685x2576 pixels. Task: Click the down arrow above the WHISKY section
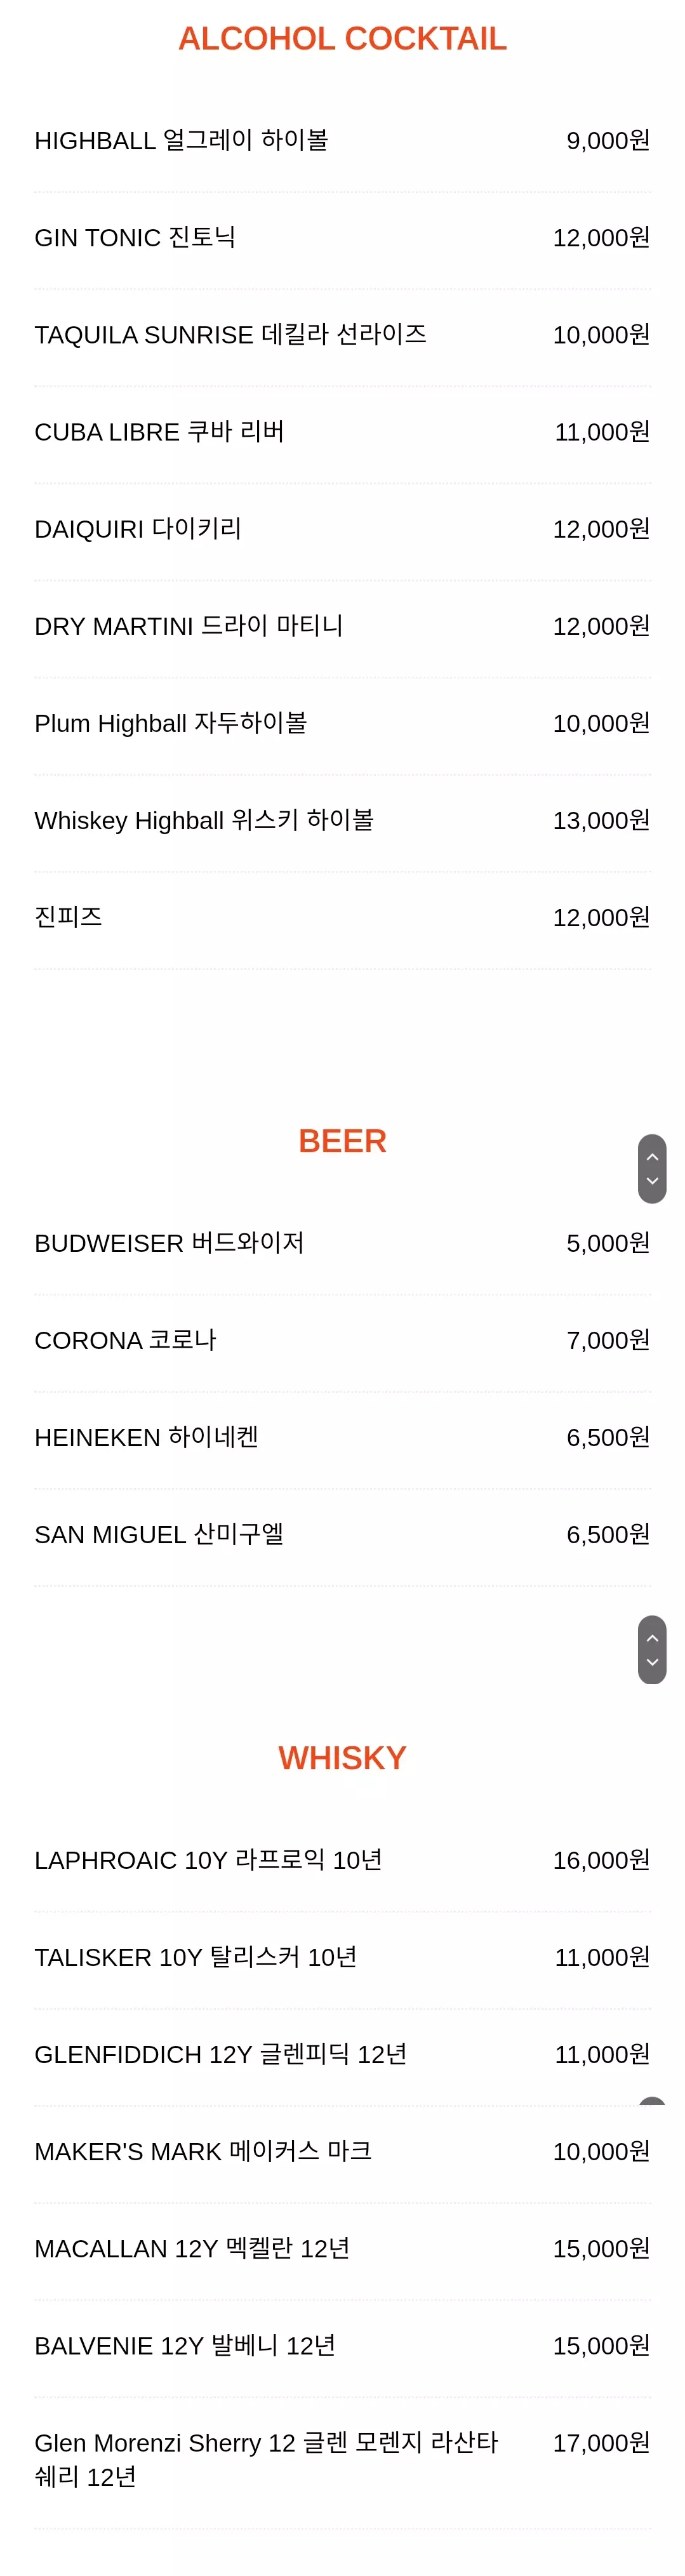pos(651,1662)
